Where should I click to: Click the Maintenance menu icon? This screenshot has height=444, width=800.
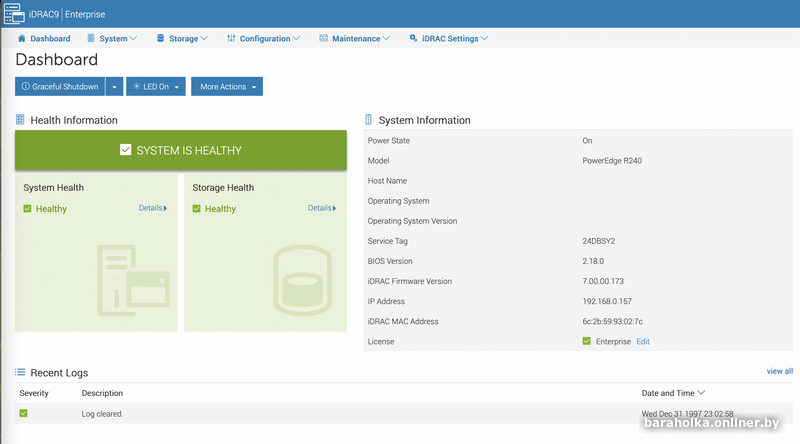[x=323, y=38]
